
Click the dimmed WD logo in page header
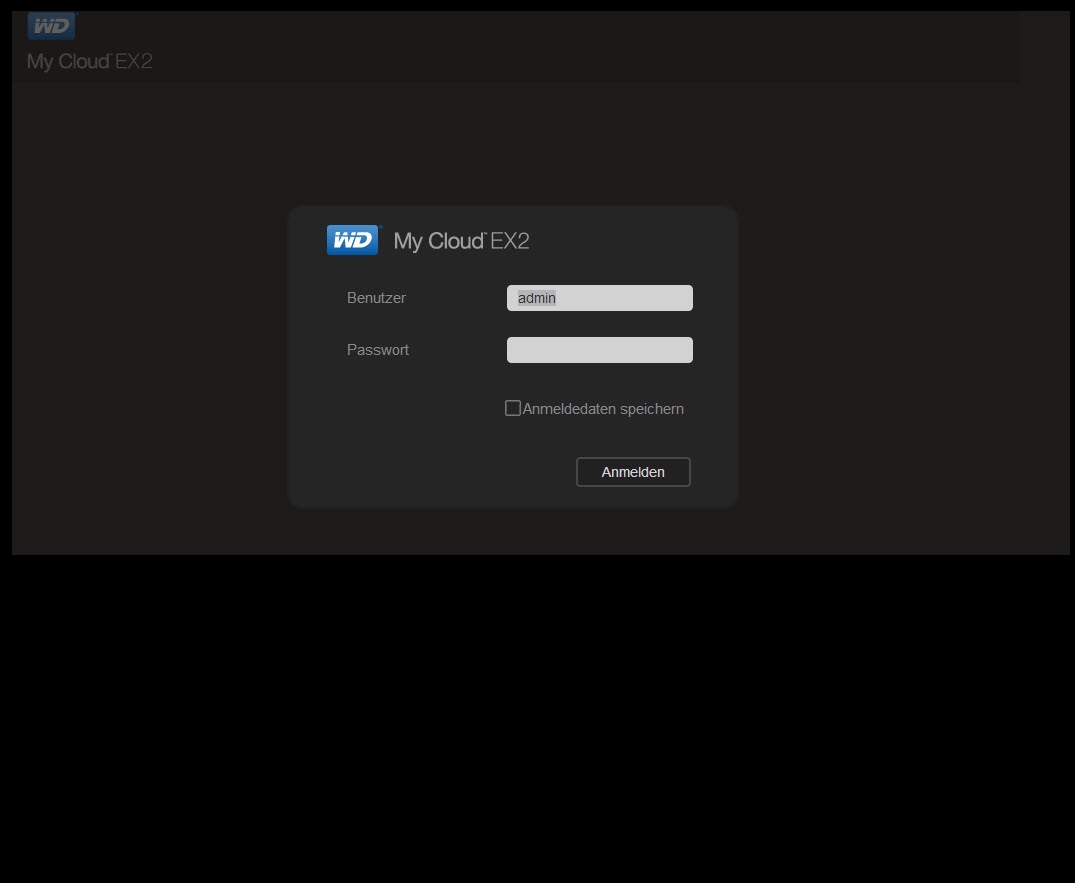tap(51, 26)
